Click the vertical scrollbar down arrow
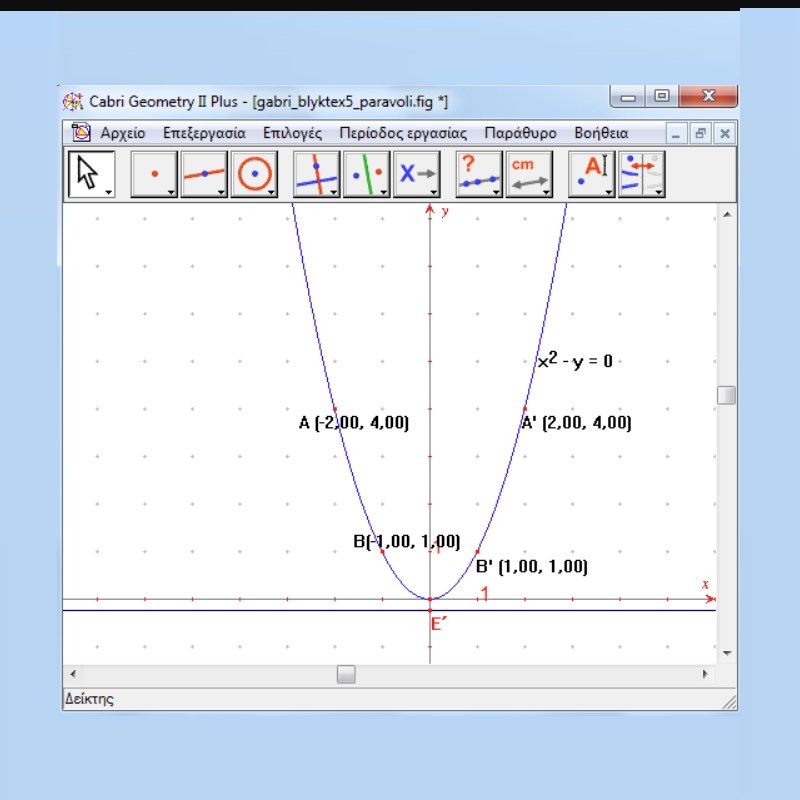 (x=727, y=653)
